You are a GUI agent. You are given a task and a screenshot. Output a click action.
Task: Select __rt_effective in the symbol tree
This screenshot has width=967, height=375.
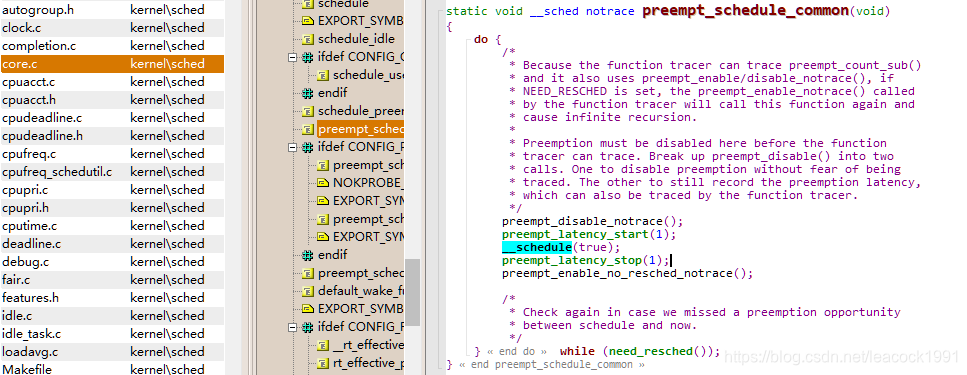pos(368,345)
